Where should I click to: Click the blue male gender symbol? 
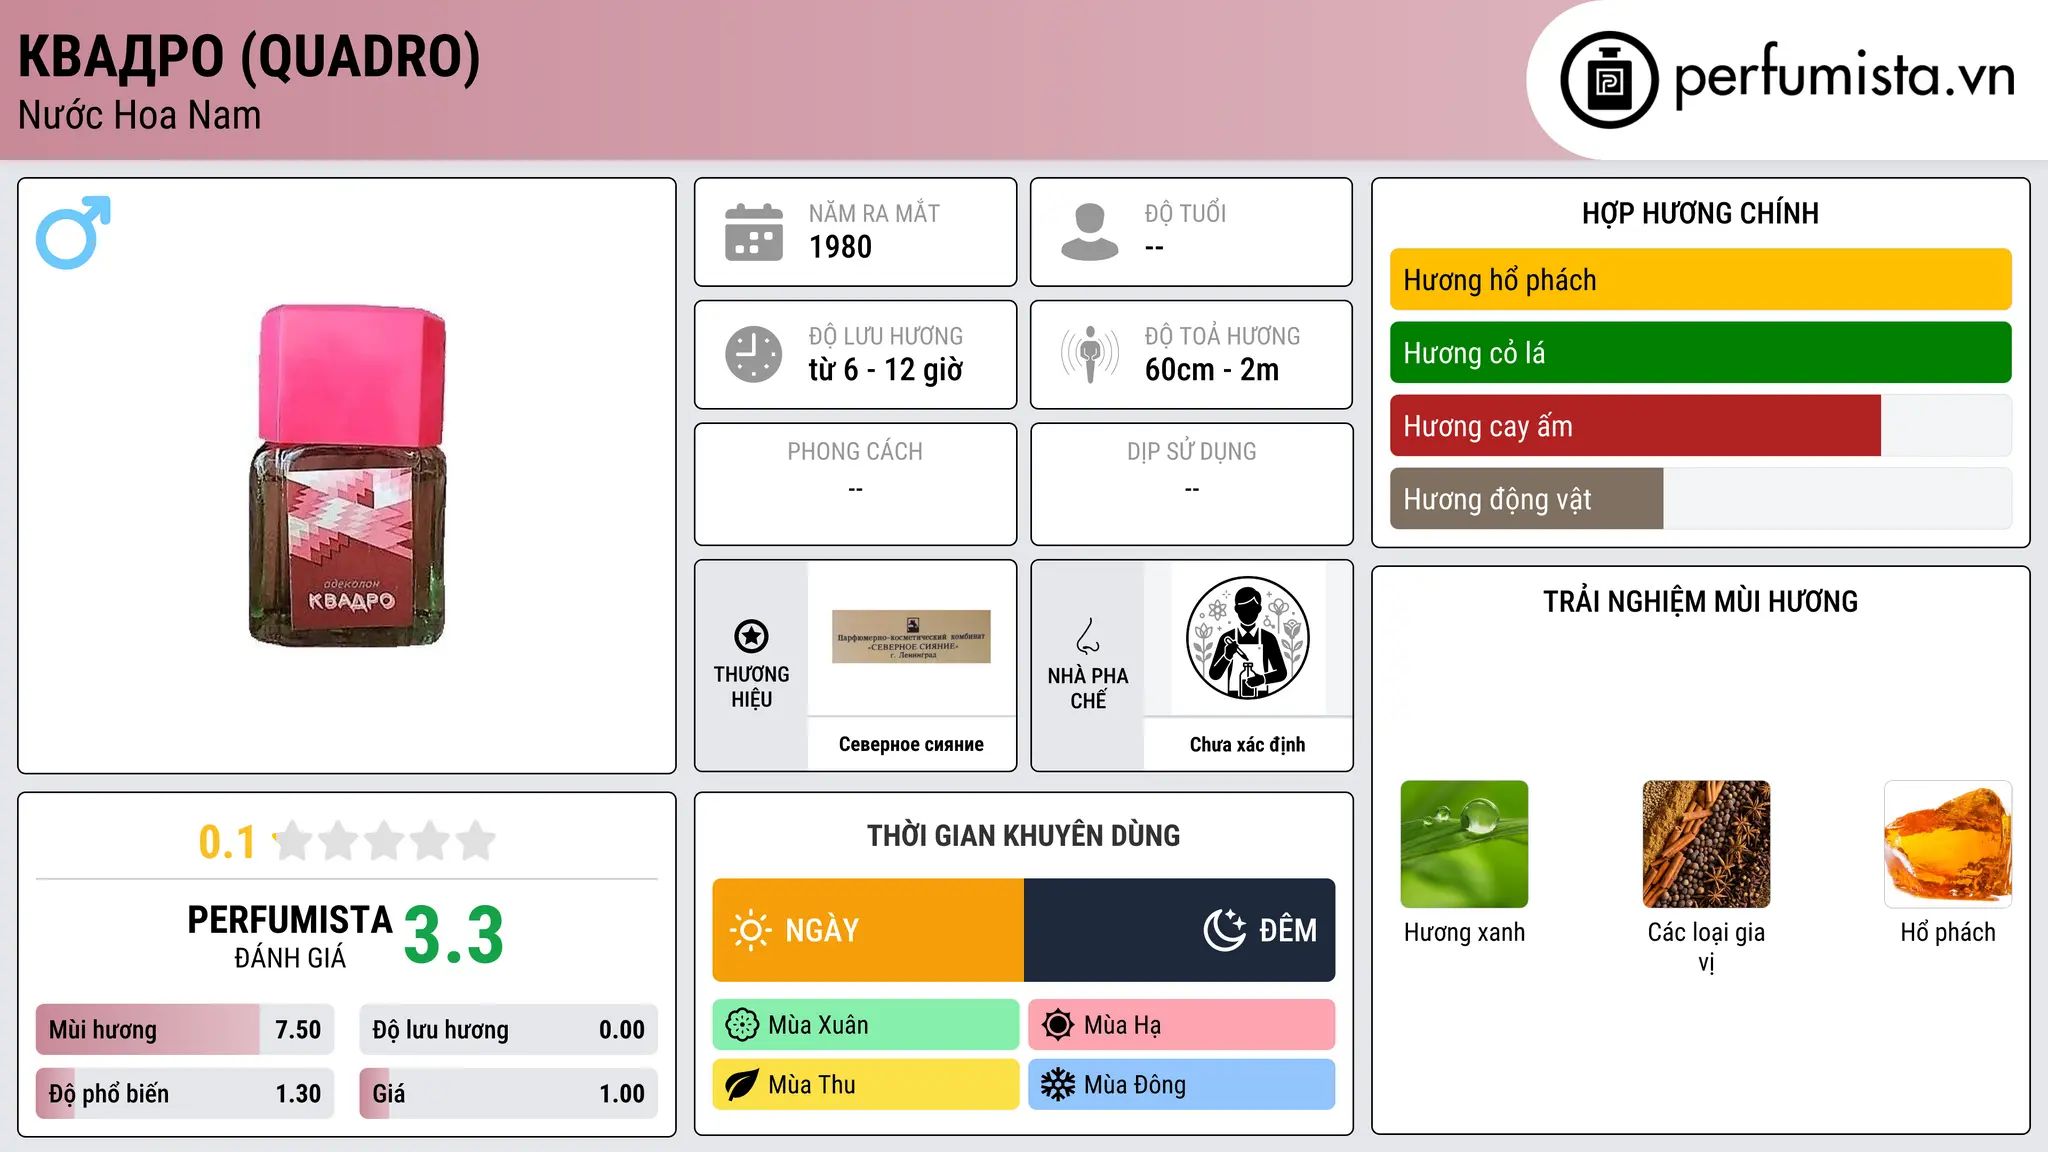point(73,232)
